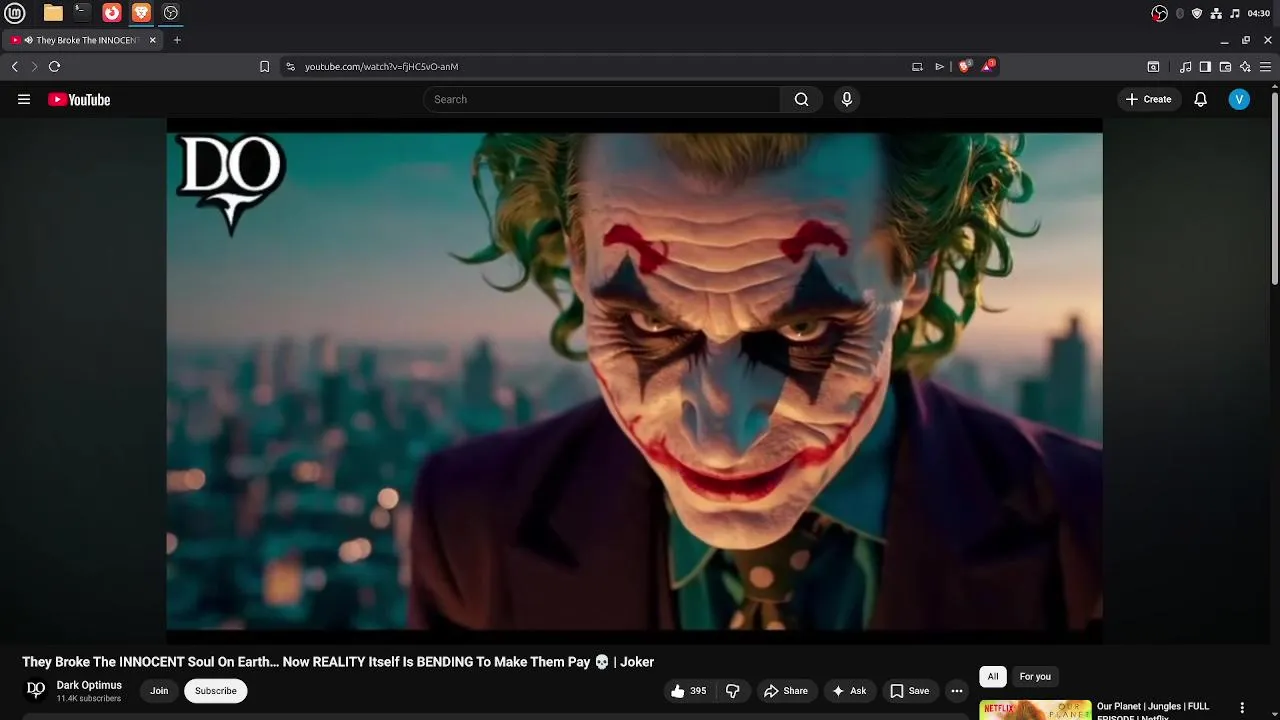Open the browser media playlist music icon

point(1185,67)
